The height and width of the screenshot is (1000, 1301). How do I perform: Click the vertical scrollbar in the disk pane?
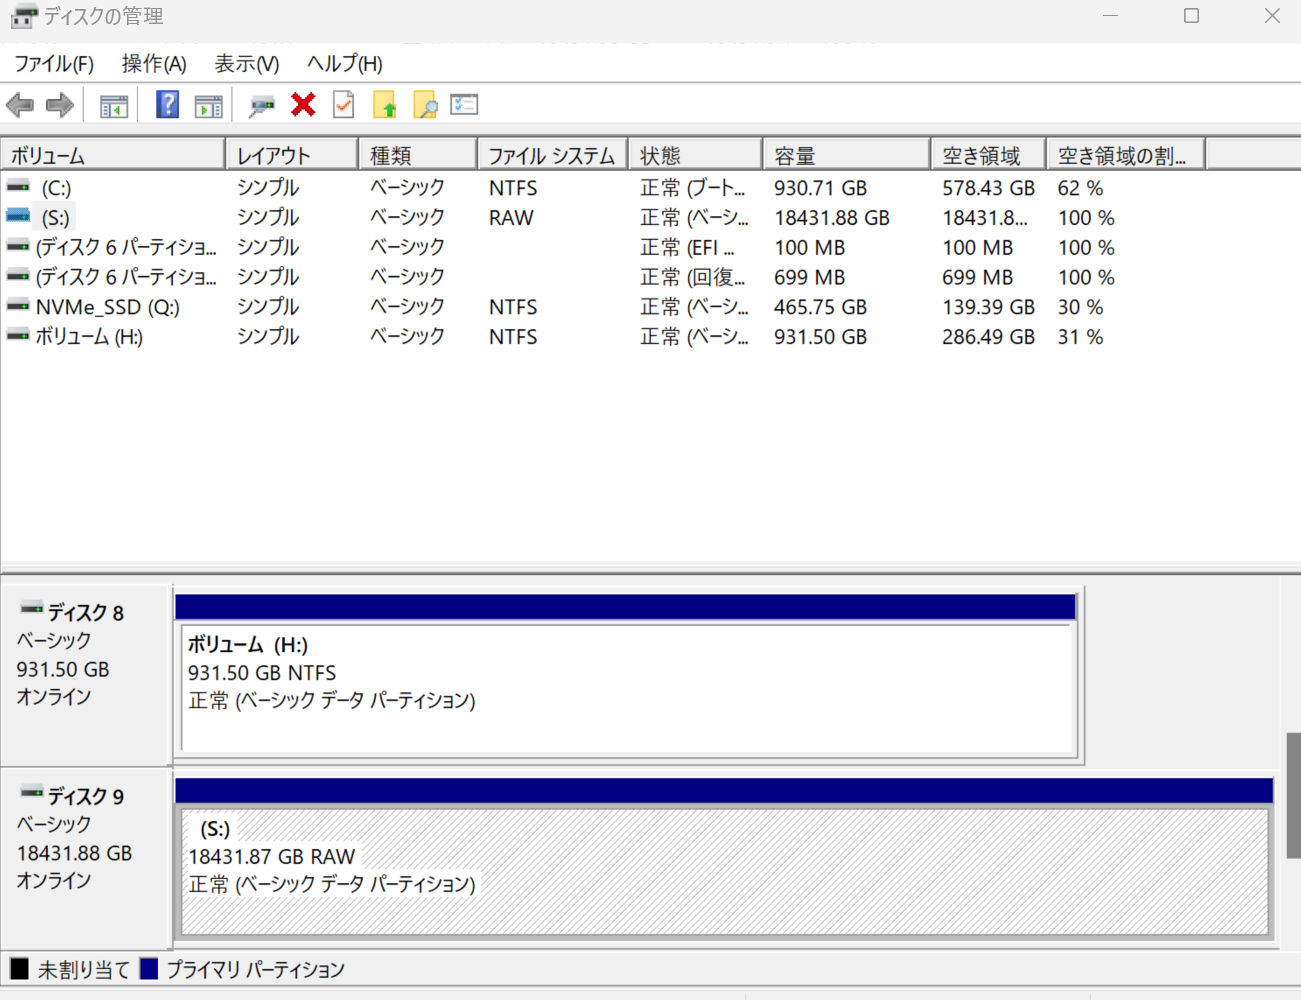[x=1293, y=795]
